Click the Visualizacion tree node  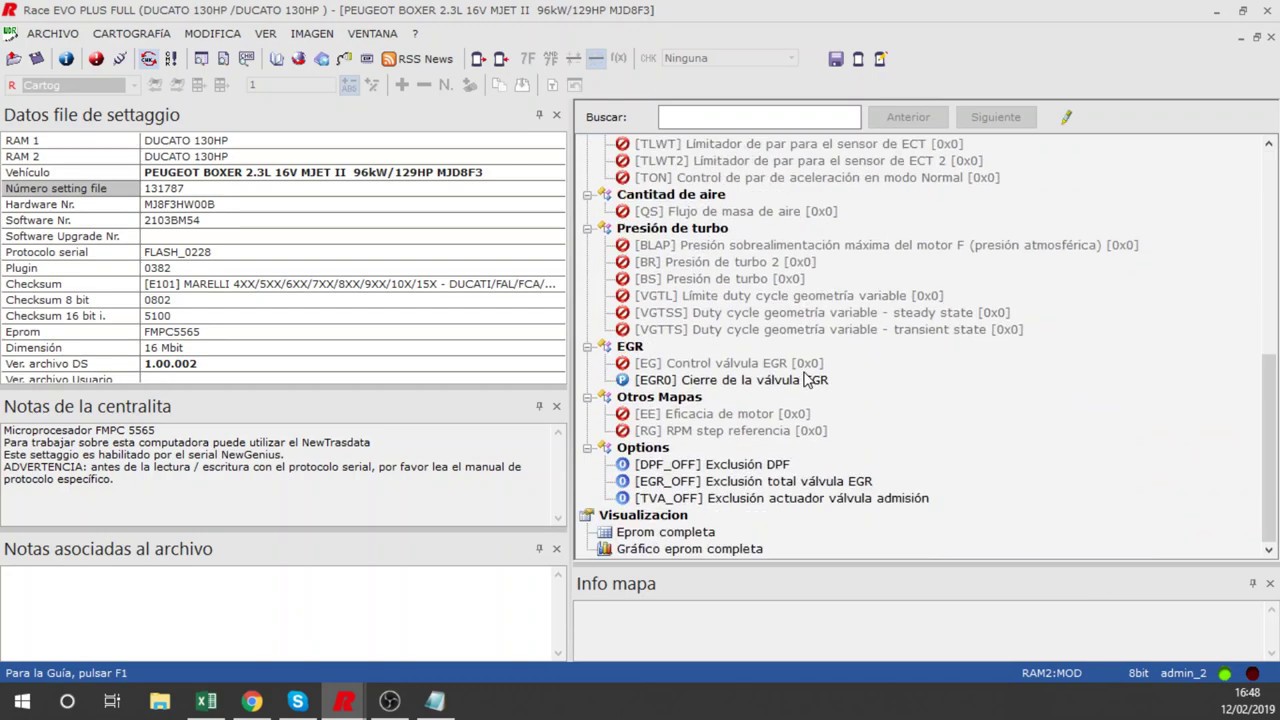pos(643,515)
